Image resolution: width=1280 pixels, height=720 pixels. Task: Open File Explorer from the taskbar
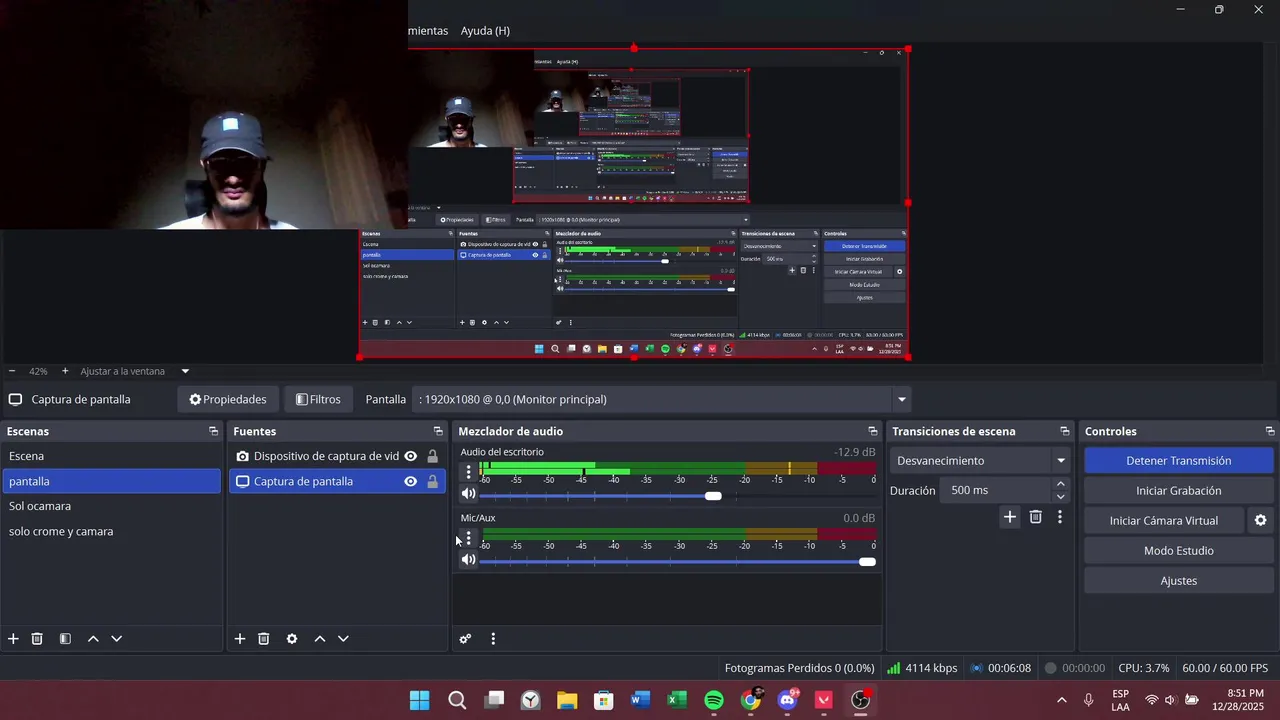tap(567, 700)
